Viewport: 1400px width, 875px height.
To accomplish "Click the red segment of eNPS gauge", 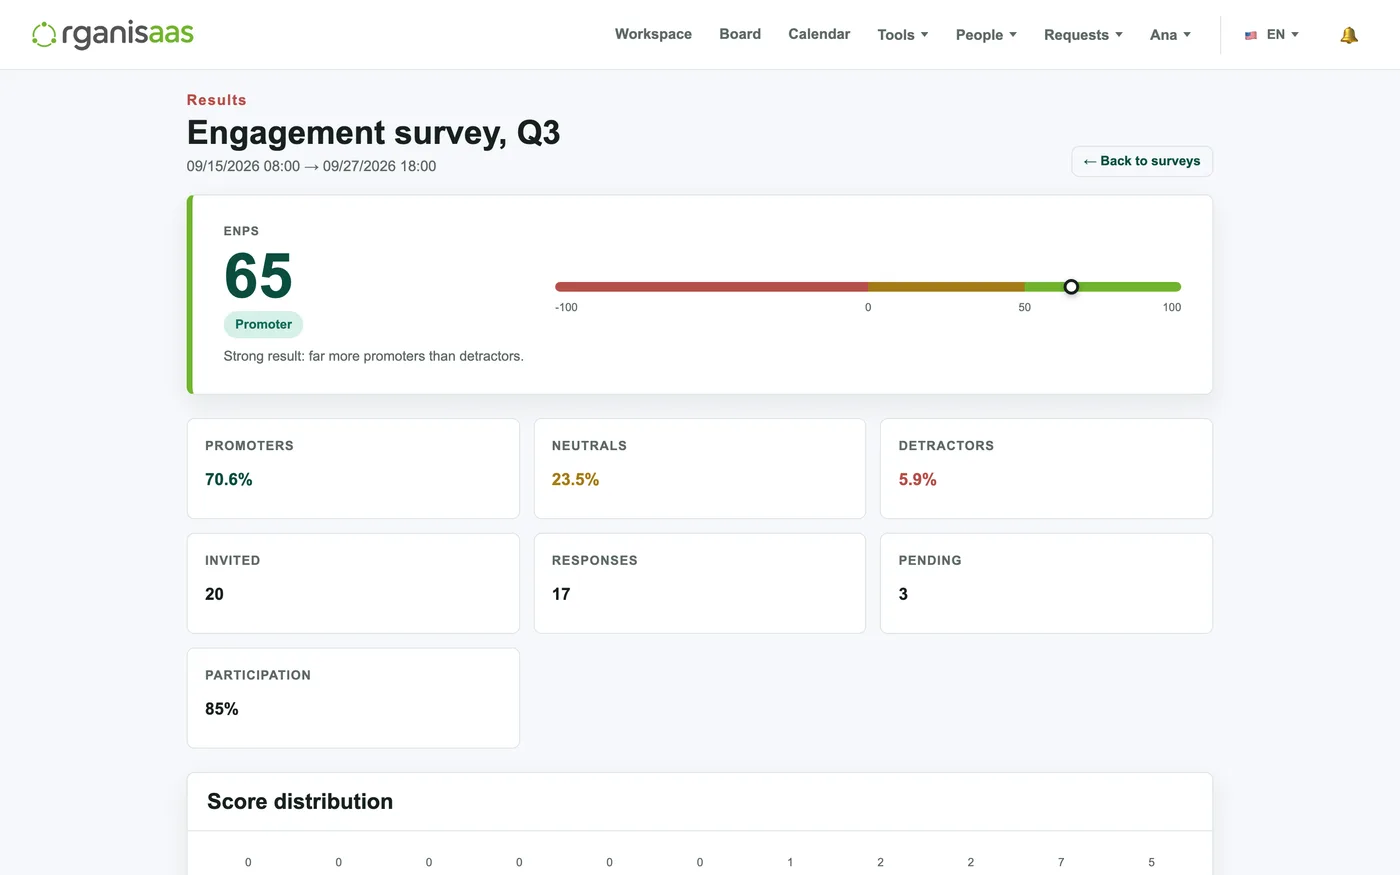I will pyautogui.click(x=711, y=287).
